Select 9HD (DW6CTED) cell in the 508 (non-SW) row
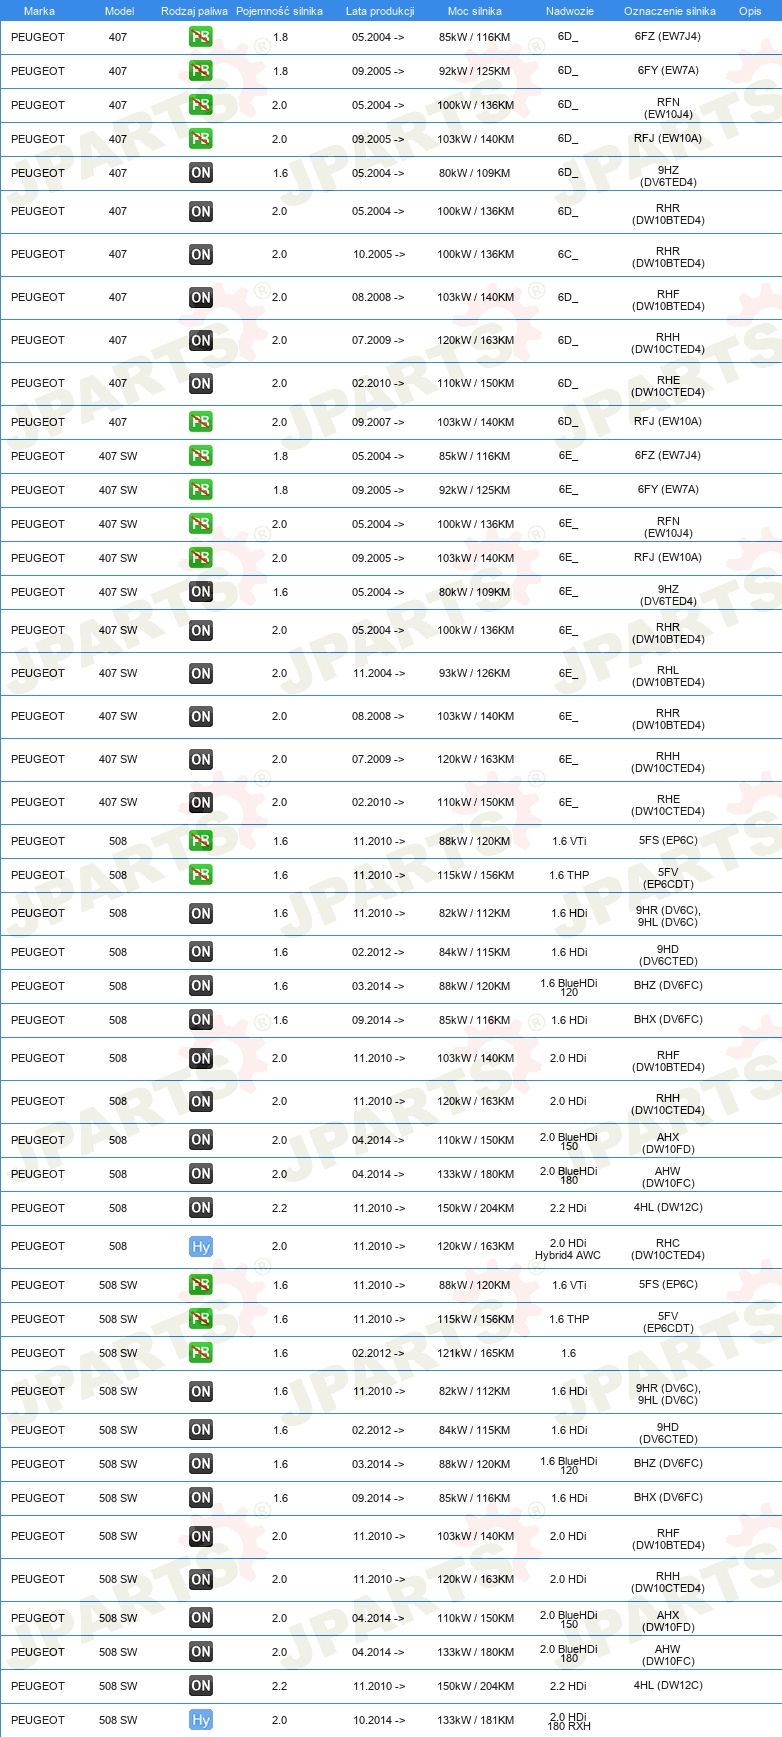Viewport: 782px width, 1737px height. [x=668, y=955]
